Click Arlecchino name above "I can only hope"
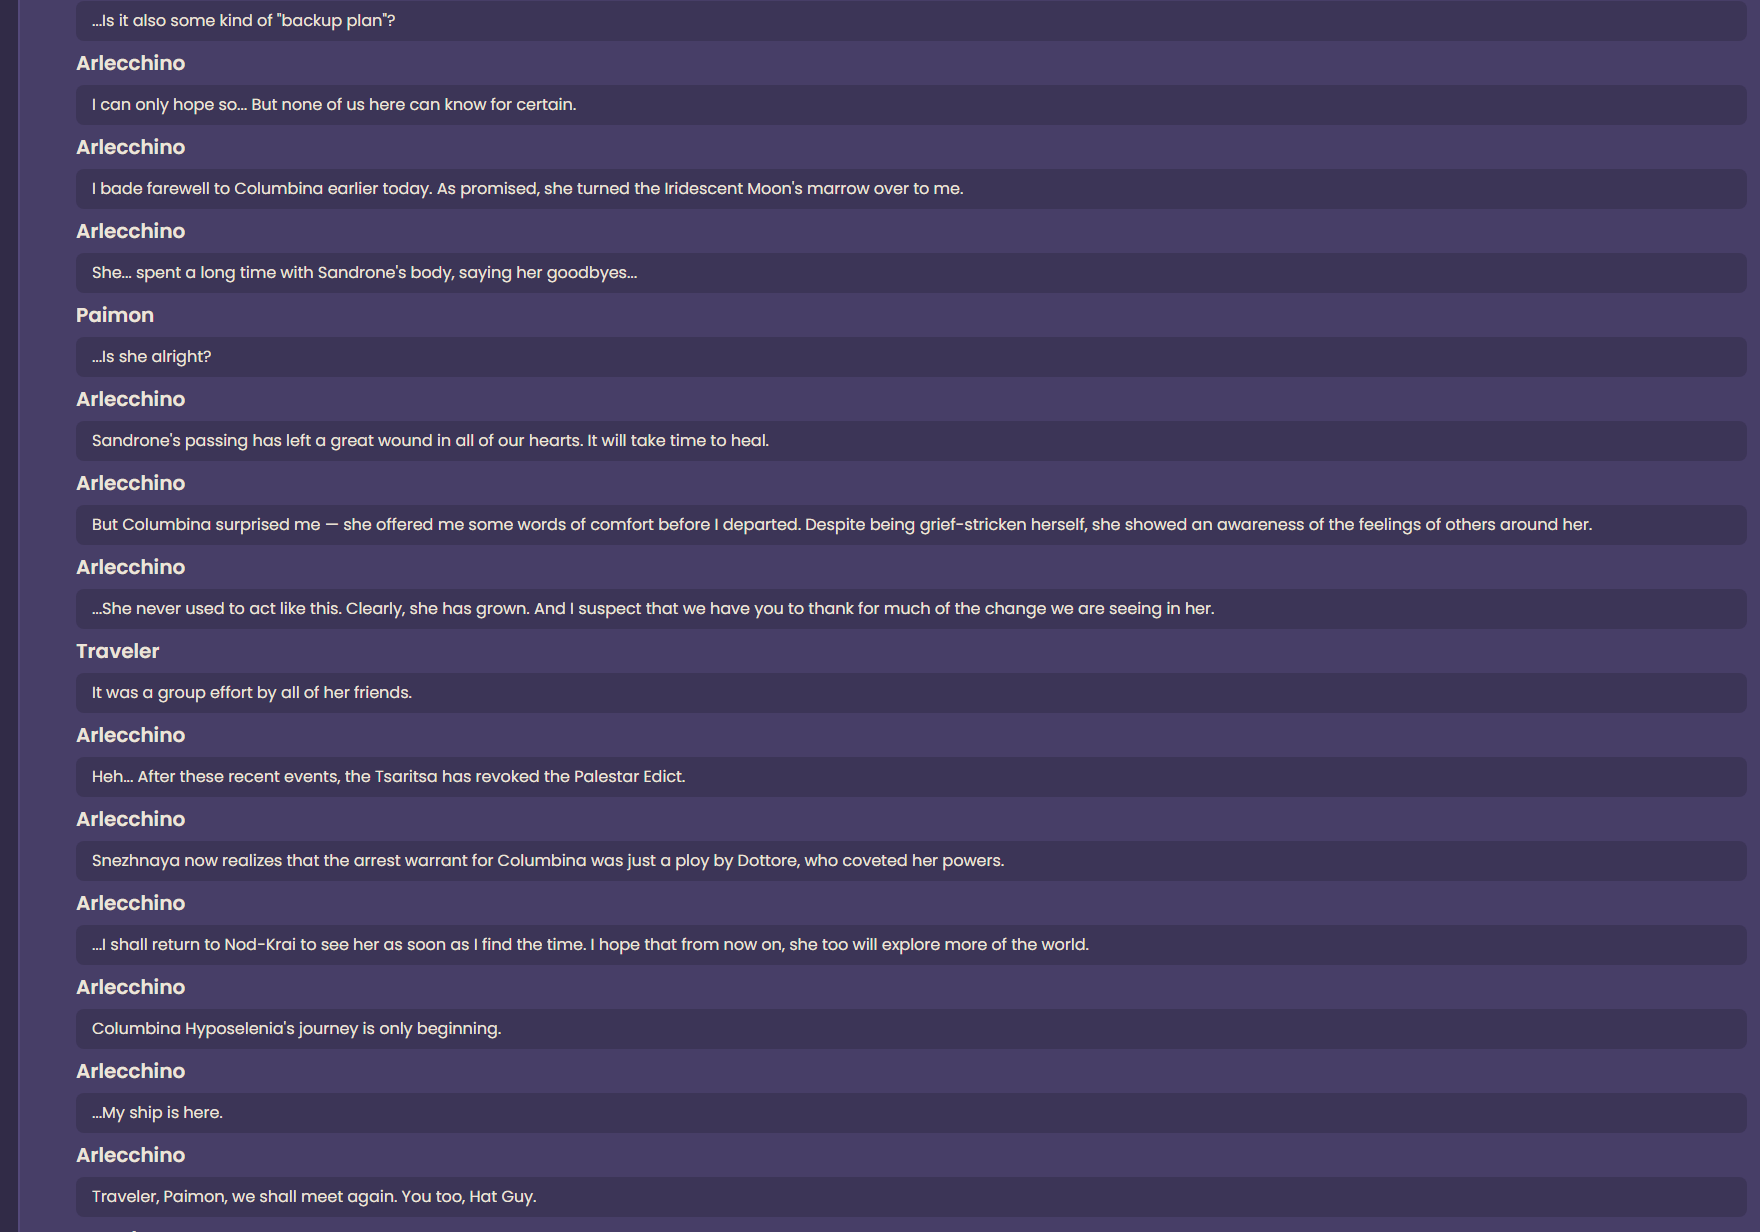The image size is (1760, 1232). (131, 63)
